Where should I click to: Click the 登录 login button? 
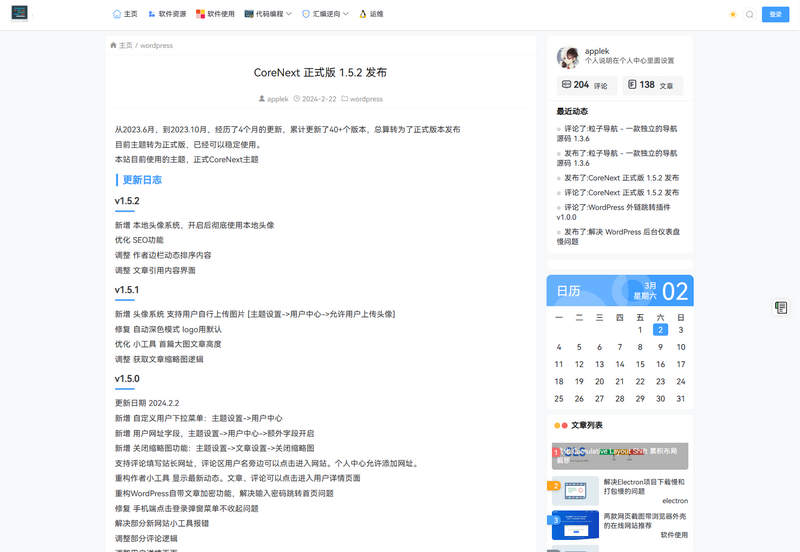tap(775, 14)
